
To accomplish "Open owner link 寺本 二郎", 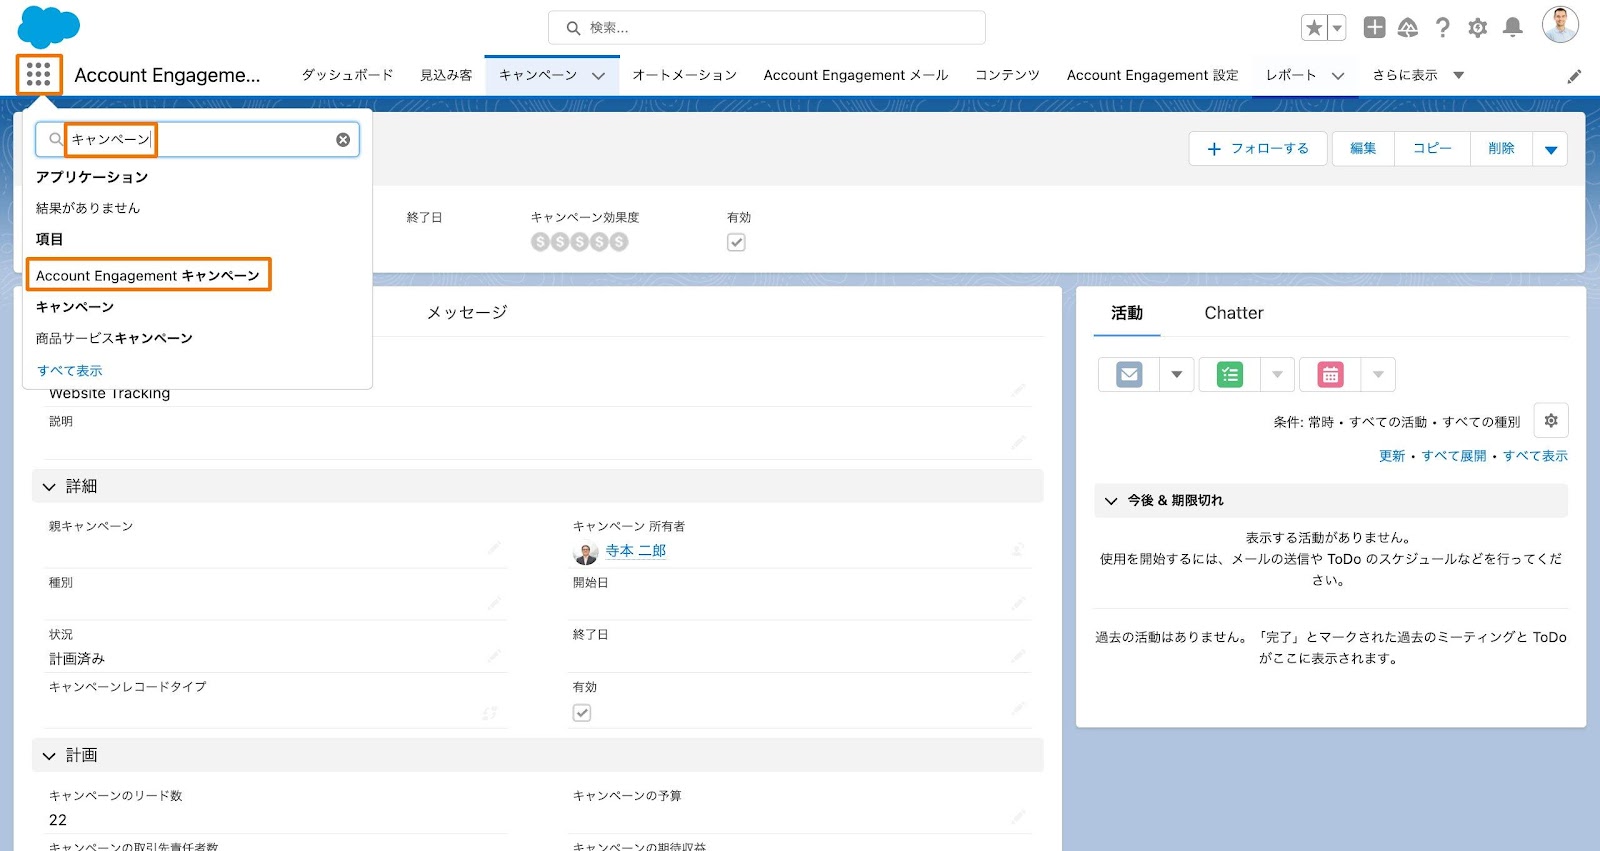I will pos(636,551).
